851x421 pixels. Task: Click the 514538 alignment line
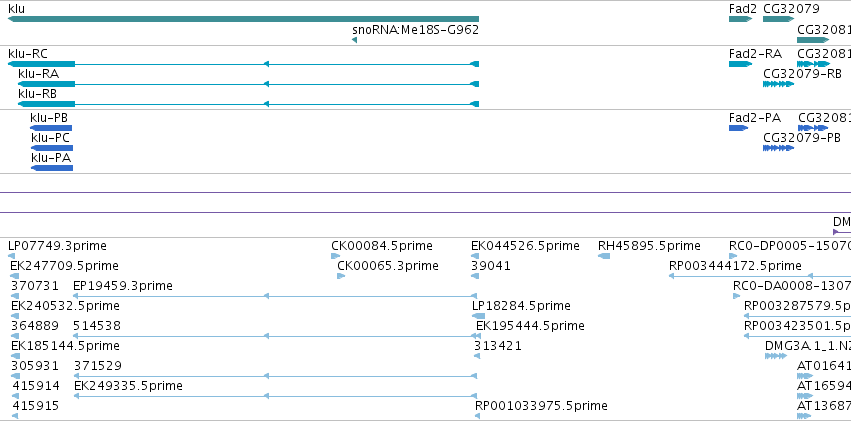tap(275, 336)
